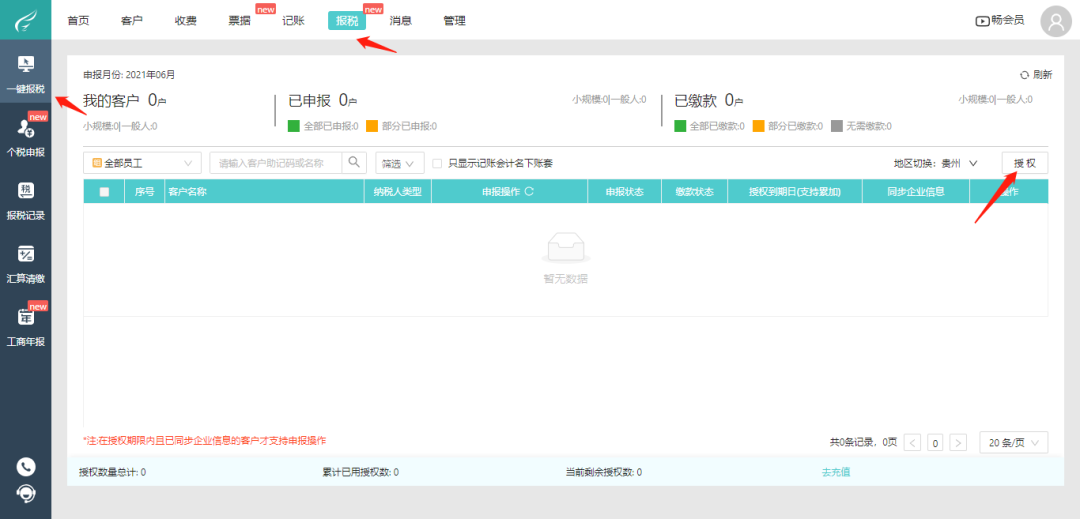The height and width of the screenshot is (519, 1080).
Task: Switch to the 报税 tab
Action: point(347,21)
